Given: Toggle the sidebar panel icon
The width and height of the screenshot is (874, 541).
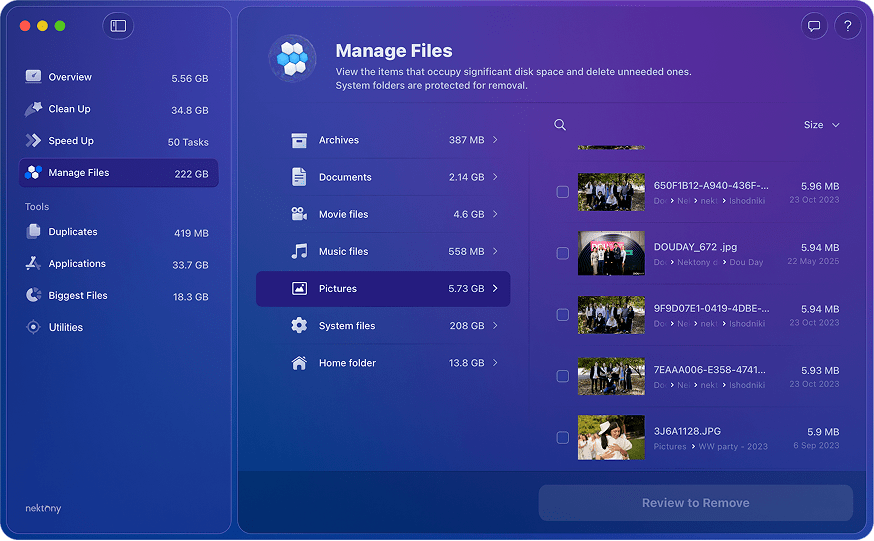Looking at the screenshot, I should click(x=118, y=26).
